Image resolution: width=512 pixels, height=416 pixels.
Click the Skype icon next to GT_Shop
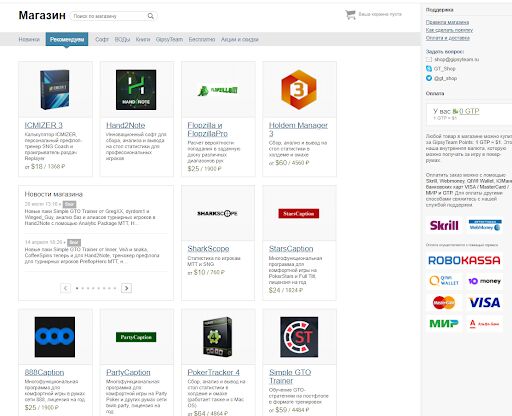429,69
